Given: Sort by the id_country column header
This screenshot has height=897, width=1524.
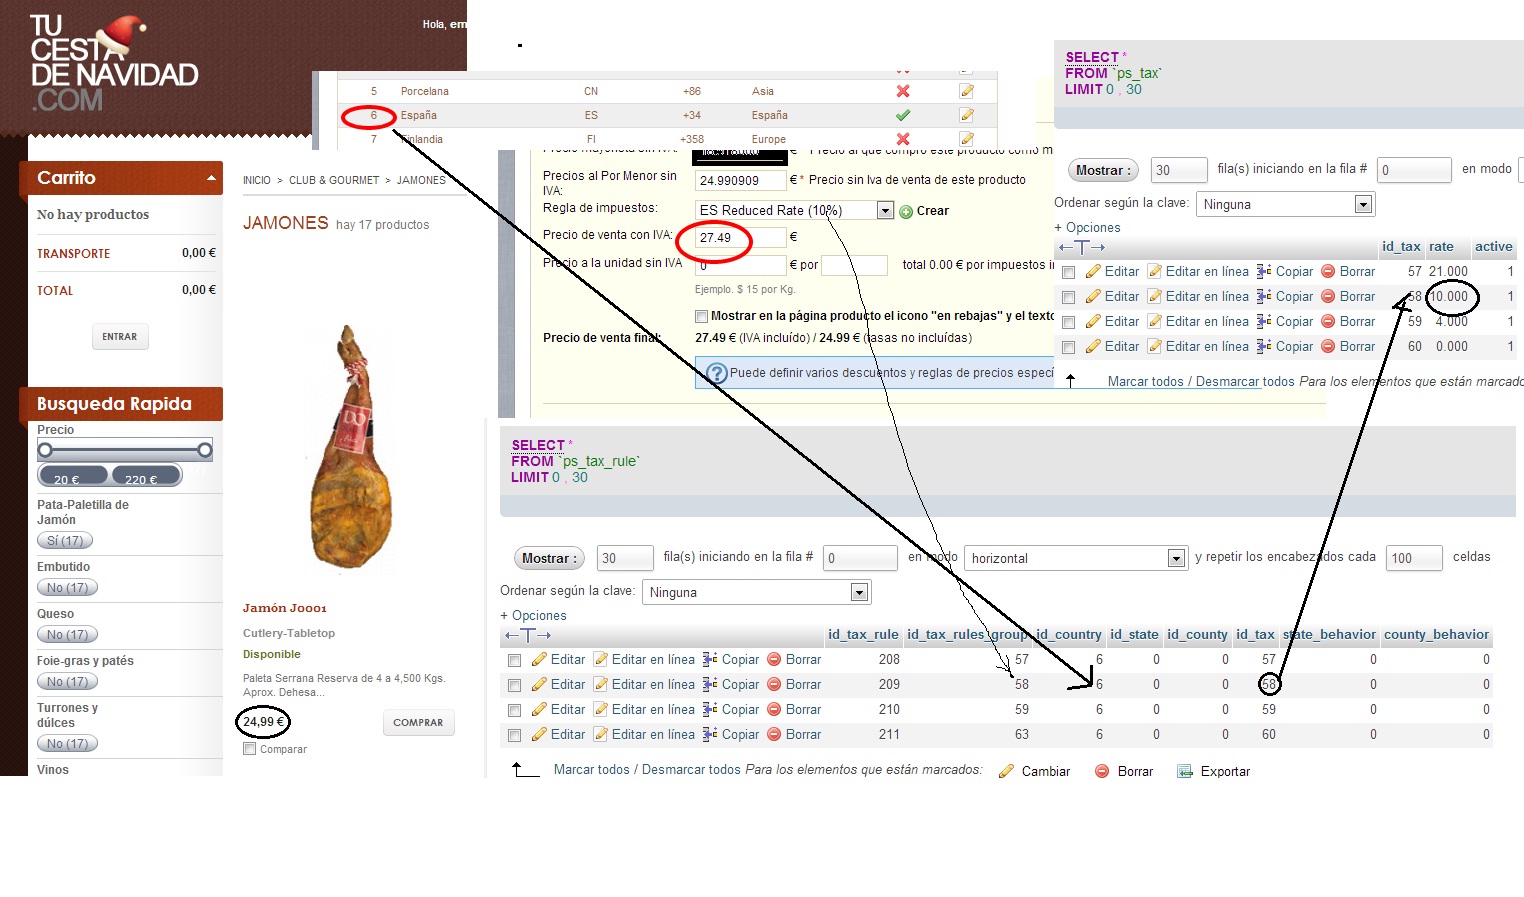Looking at the screenshot, I should coord(1068,635).
